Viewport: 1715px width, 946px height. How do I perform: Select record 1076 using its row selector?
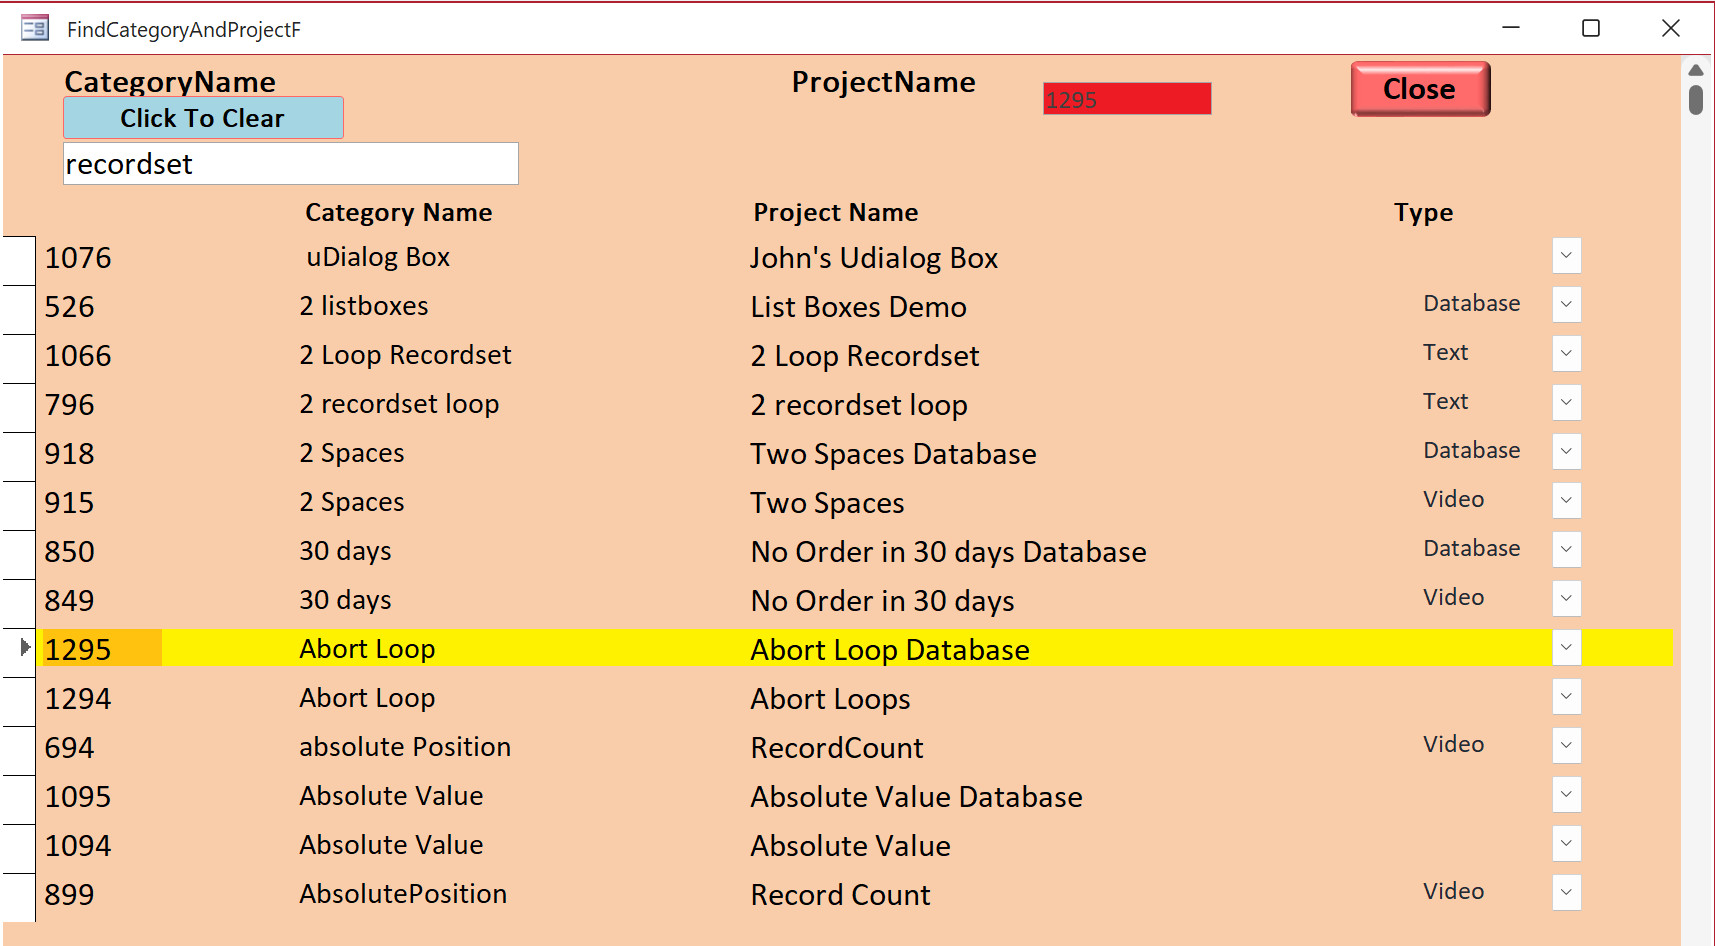click(19, 260)
